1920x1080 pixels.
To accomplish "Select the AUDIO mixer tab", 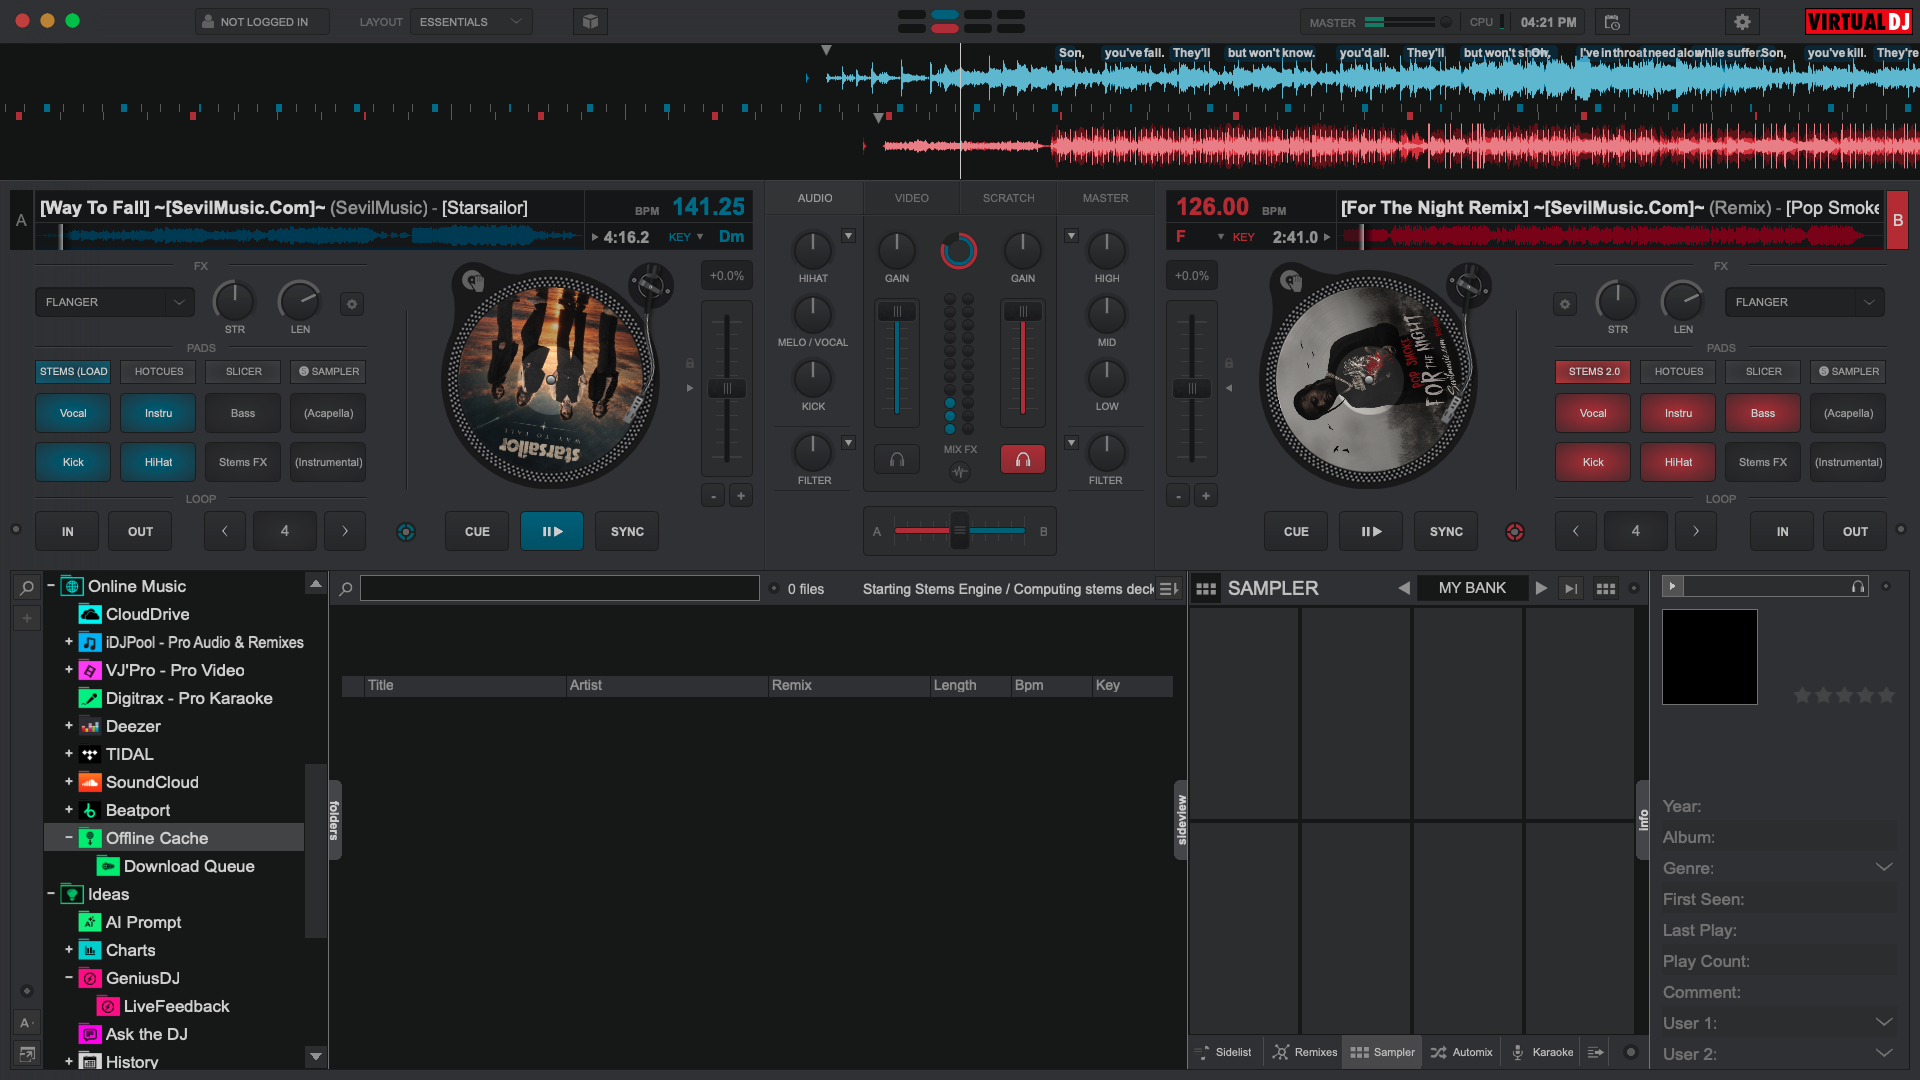I will tap(815, 198).
